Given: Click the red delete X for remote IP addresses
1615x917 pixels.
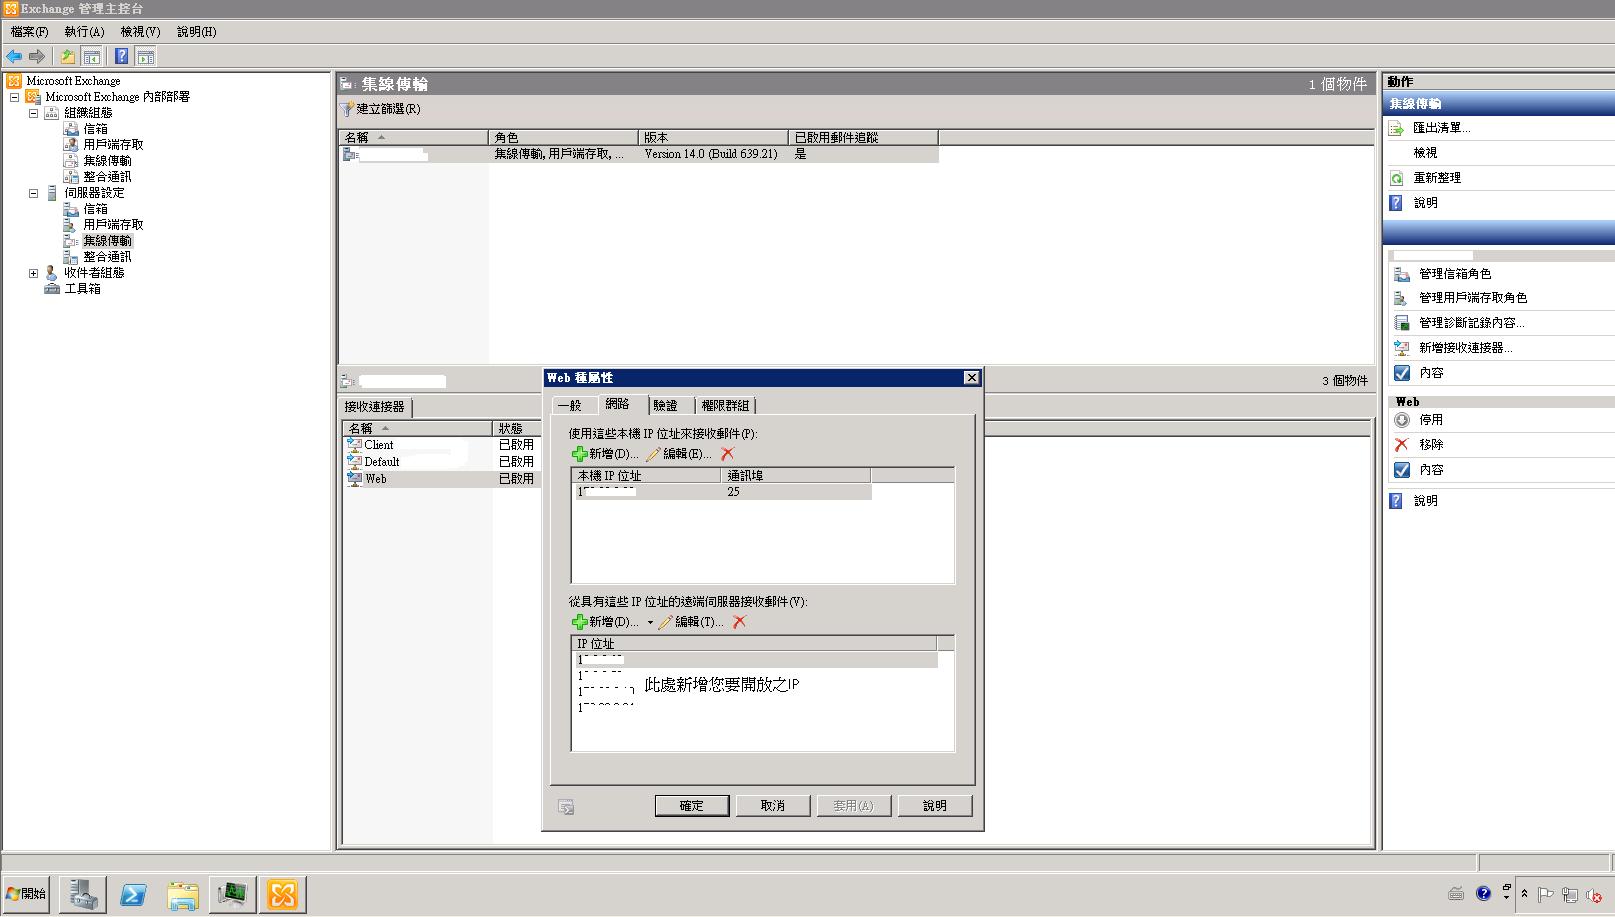Looking at the screenshot, I should [x=739, y=622].
